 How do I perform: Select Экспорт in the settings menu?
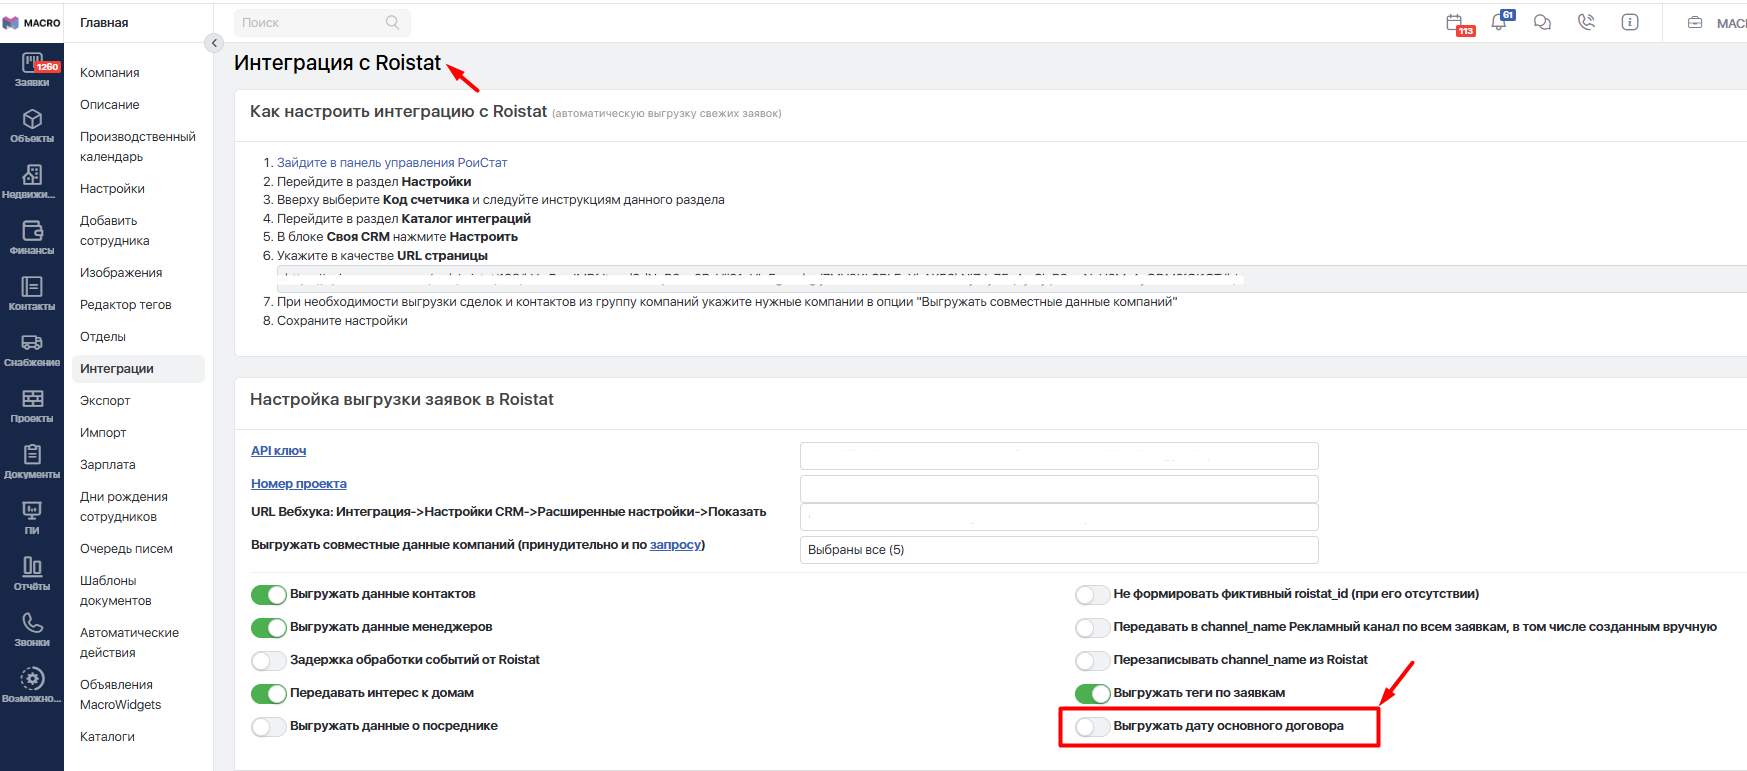point(105,401)
